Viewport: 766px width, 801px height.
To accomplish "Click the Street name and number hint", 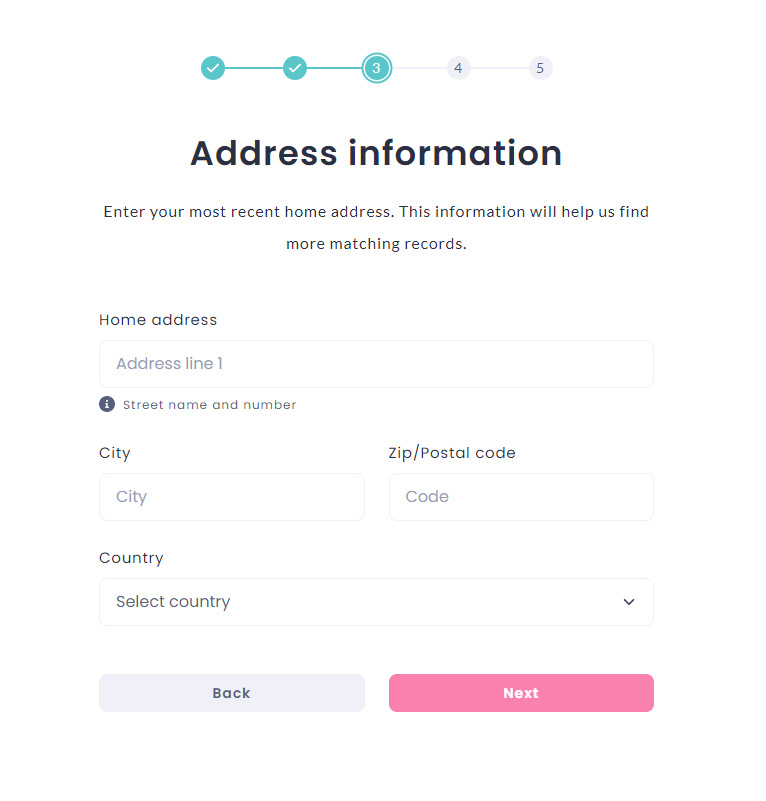I will point(210,405).
